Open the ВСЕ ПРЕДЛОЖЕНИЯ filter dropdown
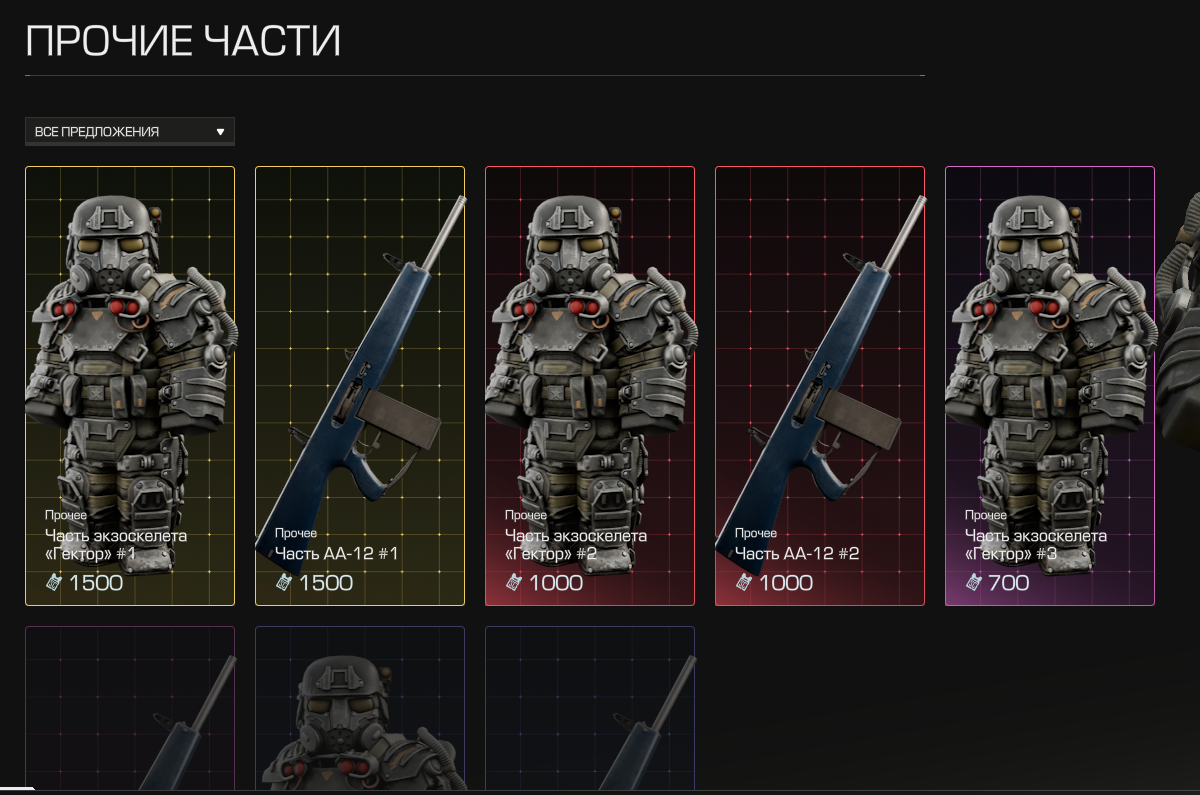This screenshot has height=795, width=1200. click(130, 131)
